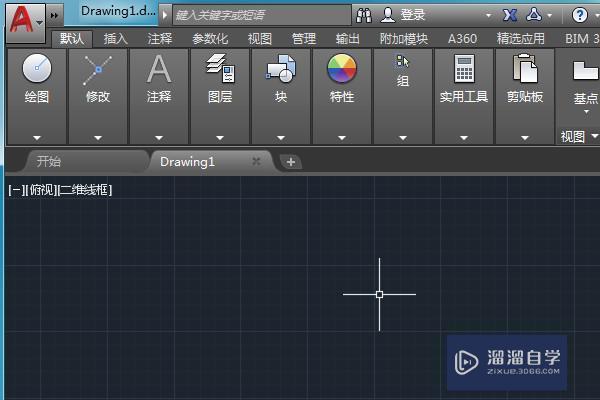Click the 组 group panel icon

pos(403,61)
